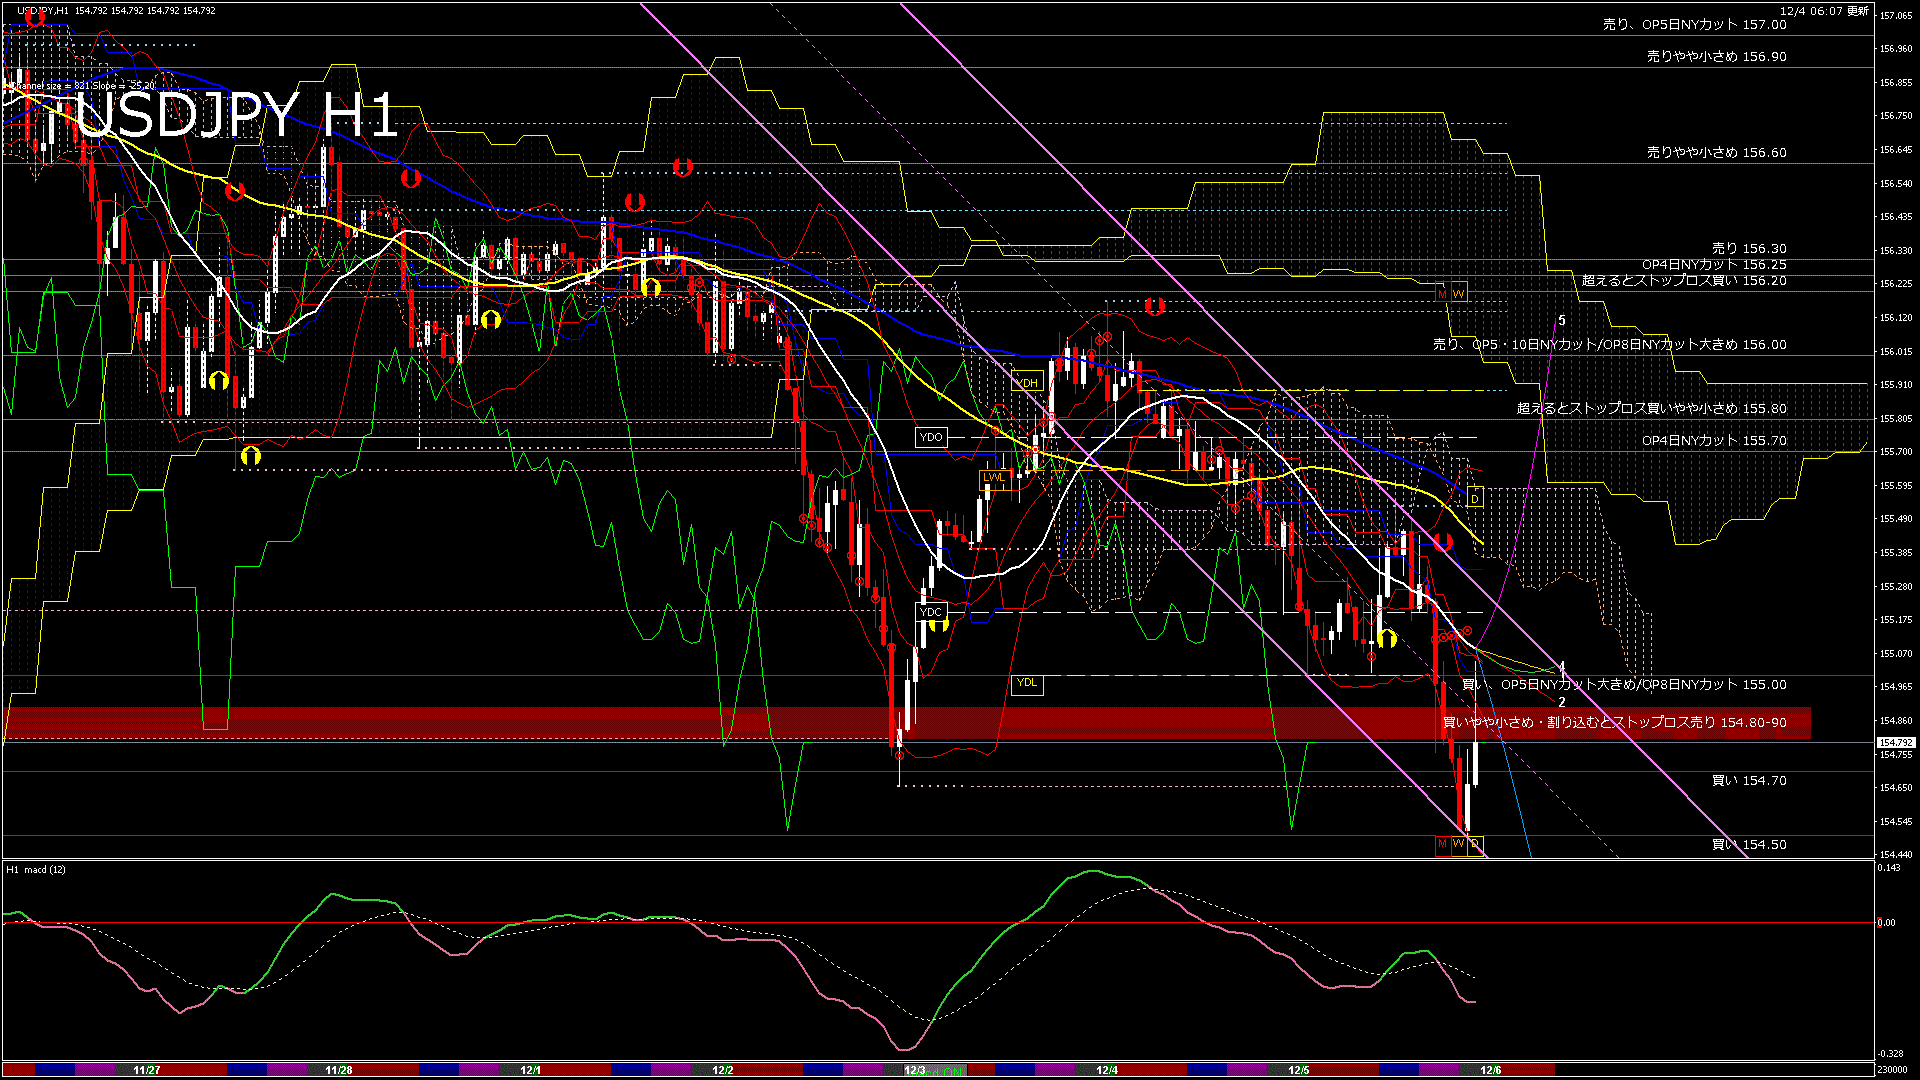1920x1080 pixels.
Task: Click the orange LWL level label
Action: pyautogui.click(x=994, y=477)
